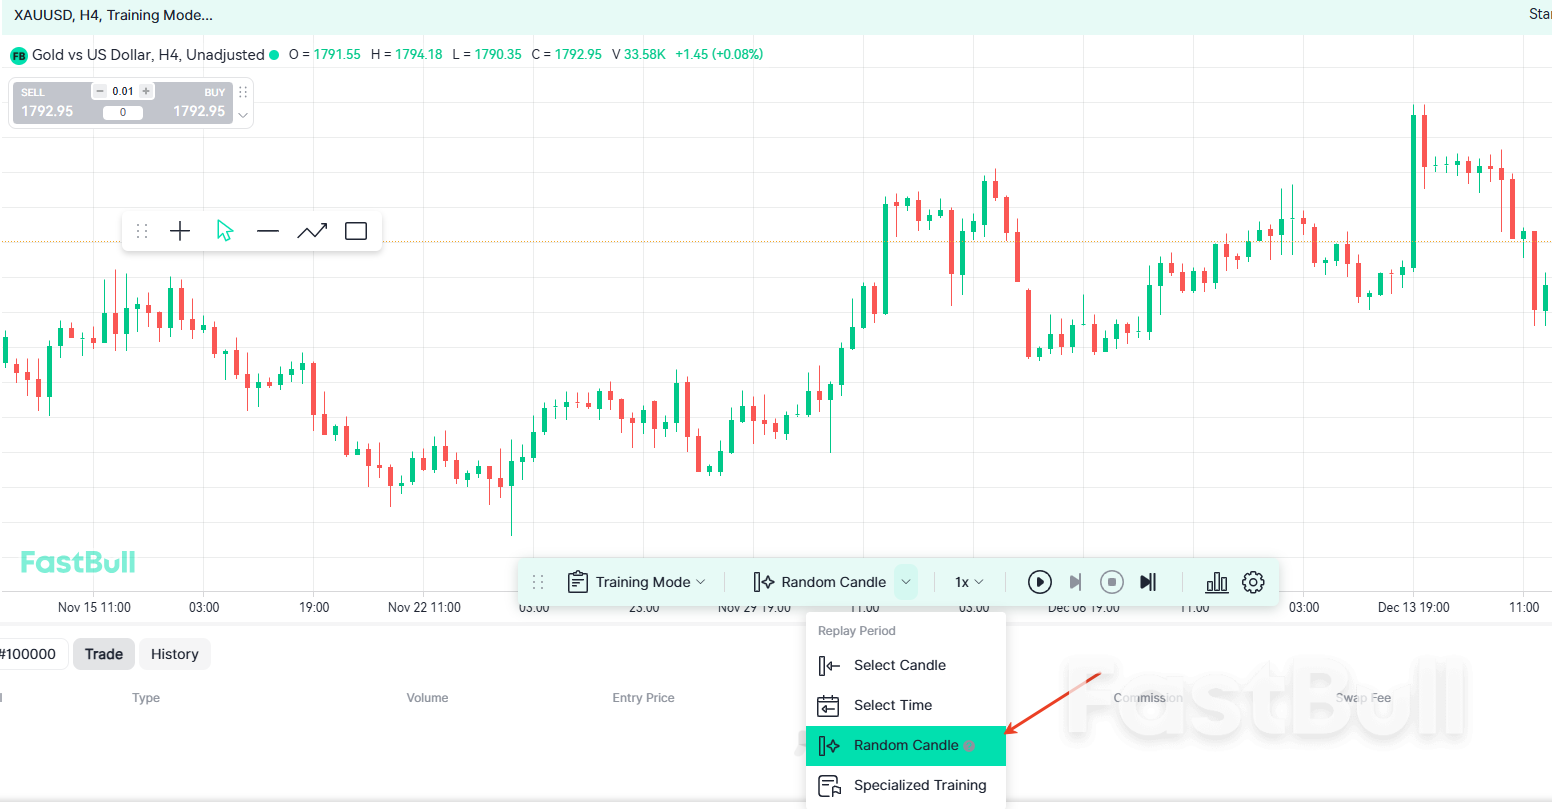The height and width of the screenshot is (809, 1552).
Task: Select the crosshair tool
Action: (180, 230)
